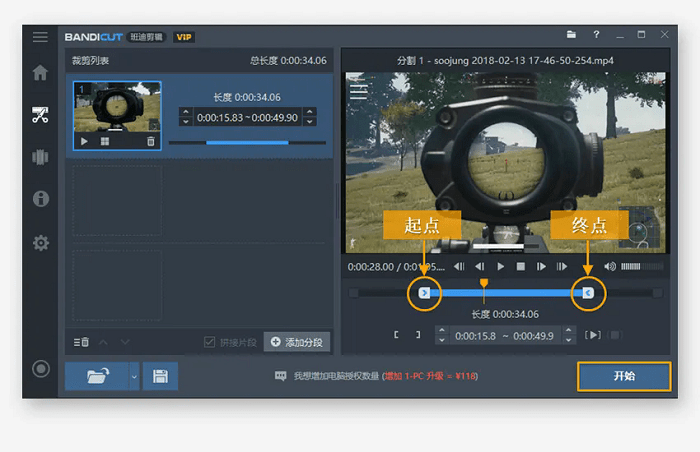Delete segment 1 with the thumbnail trash icon
The width and height of the screenshot is (700, 452).
(151, 141)
